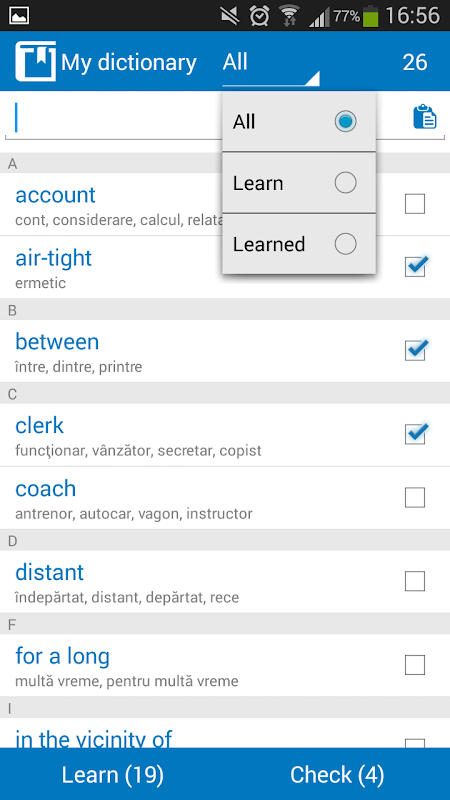The width and height of the screenshot is (450, 800).
Task: Choose All in the dropdown list
Action: click(299, 121)
